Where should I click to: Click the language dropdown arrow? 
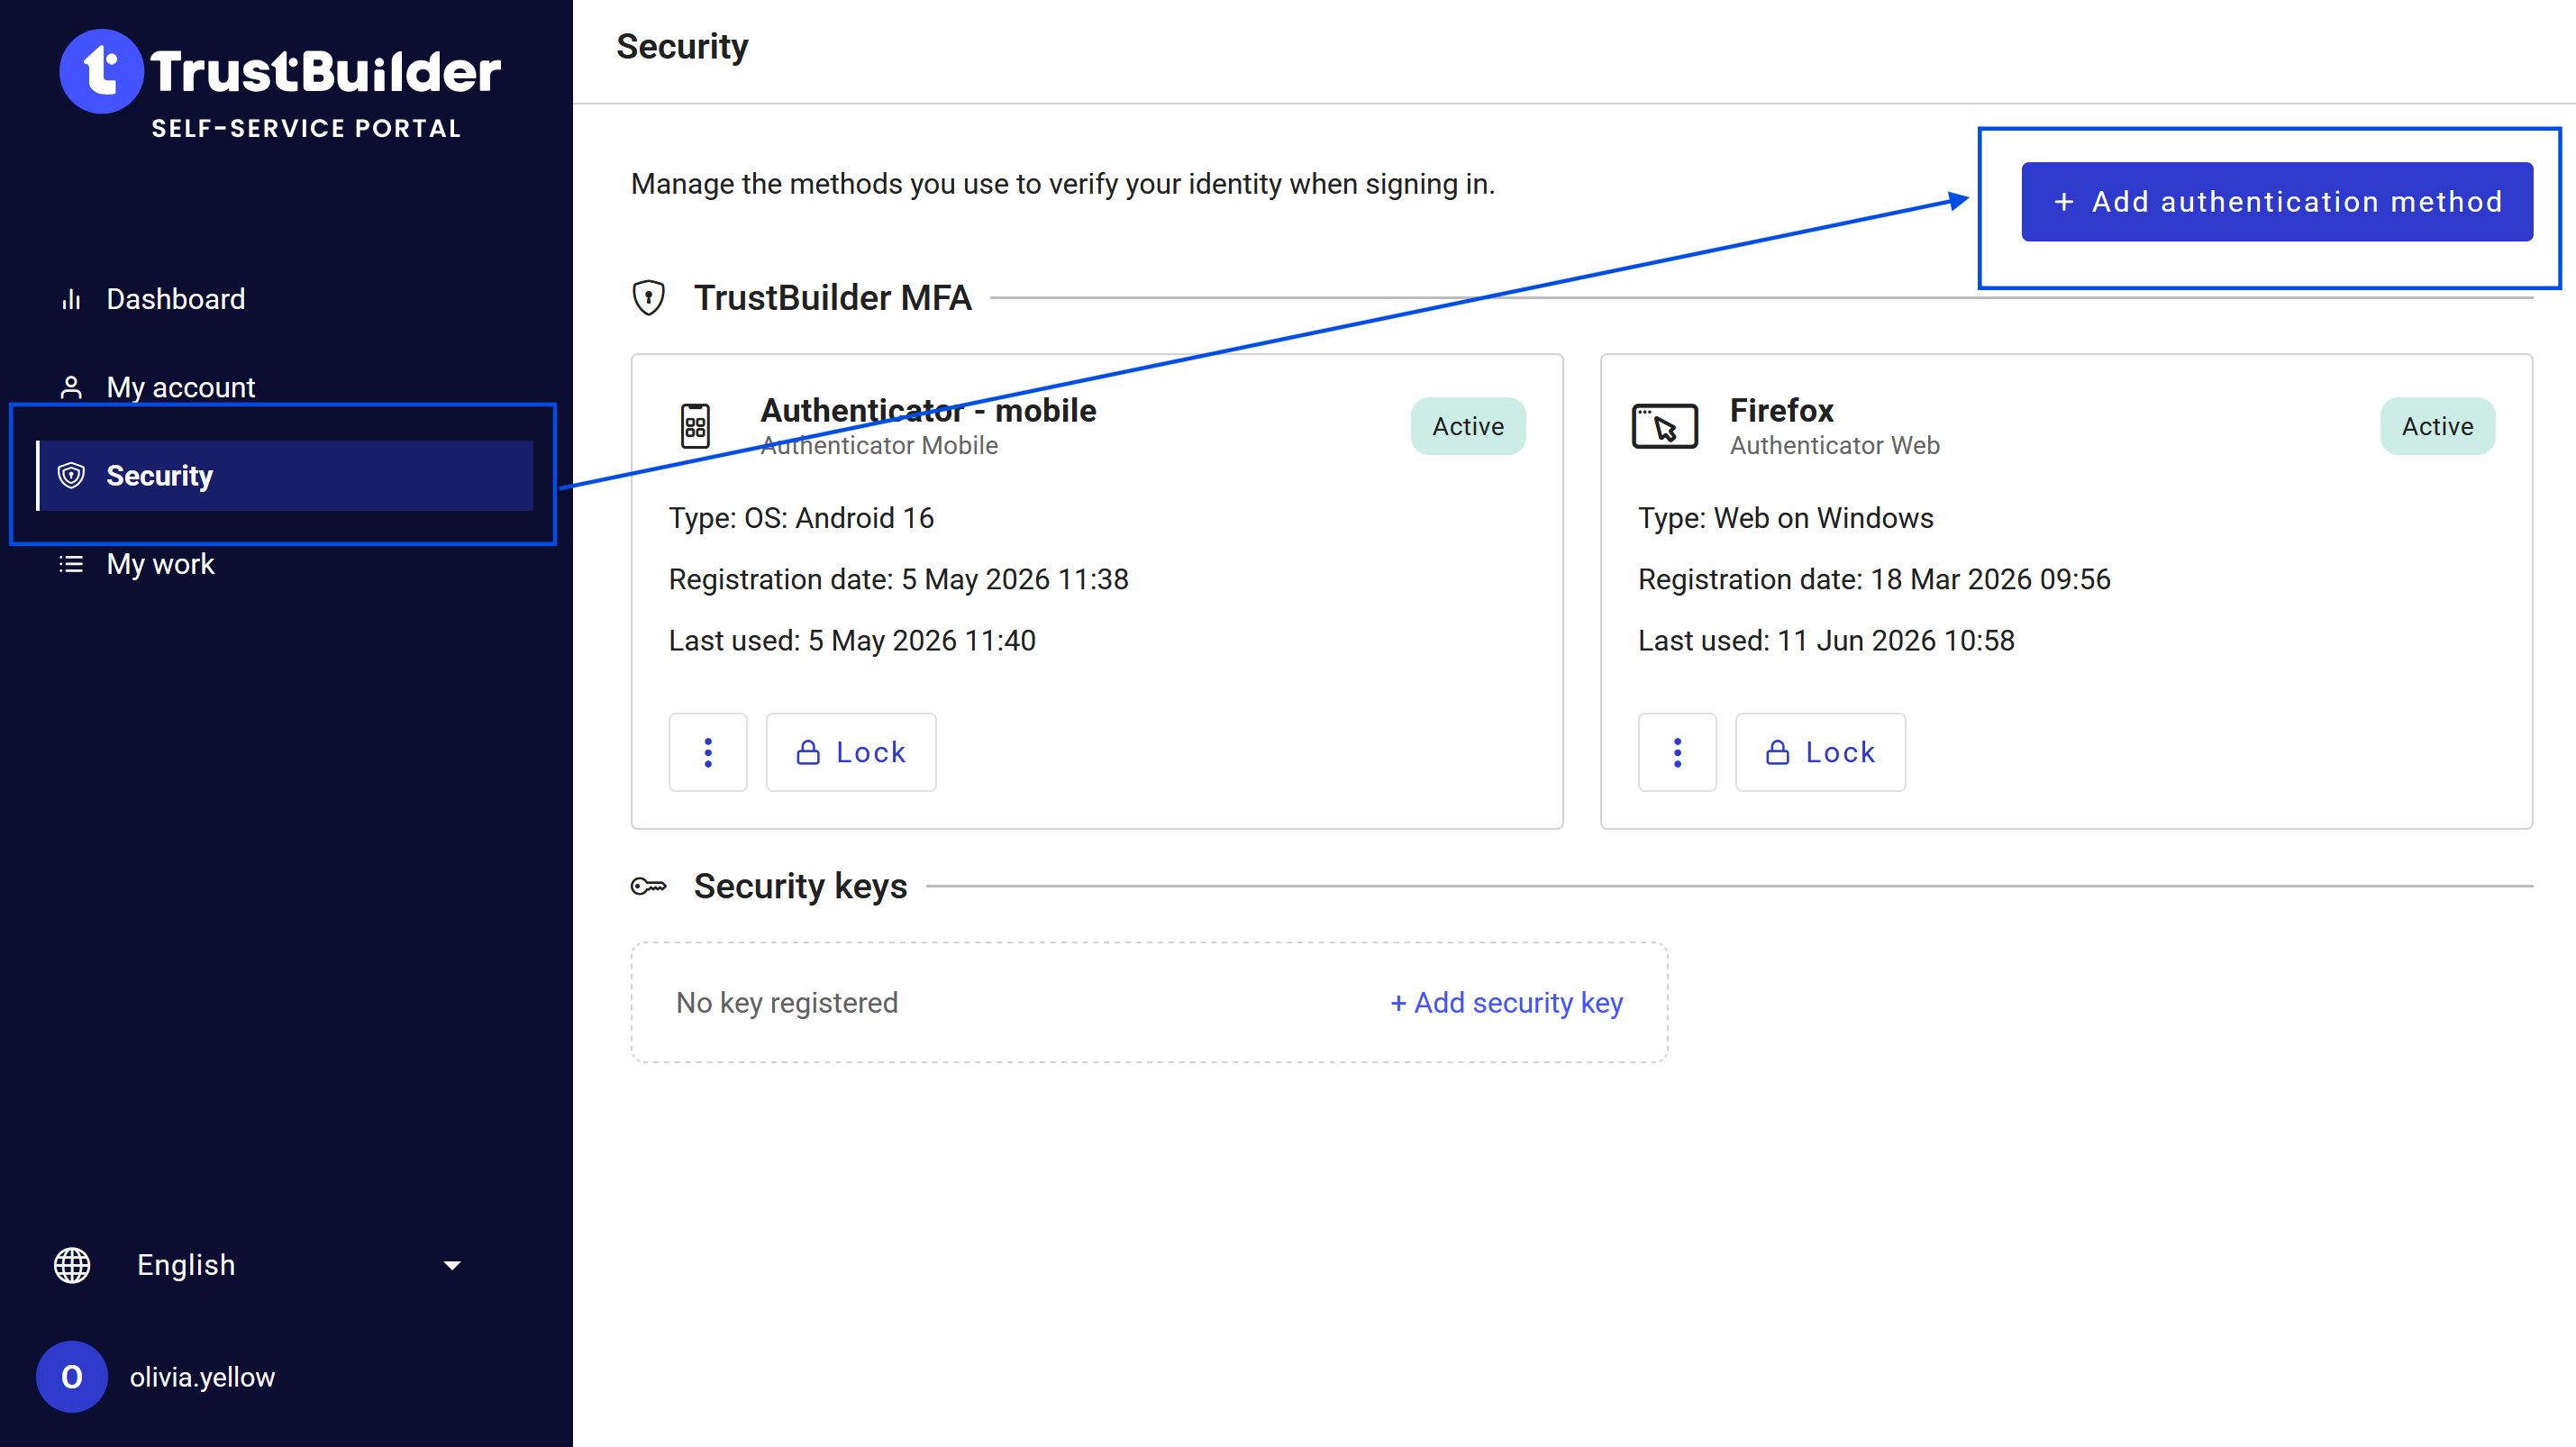(x=452, y=1266)
